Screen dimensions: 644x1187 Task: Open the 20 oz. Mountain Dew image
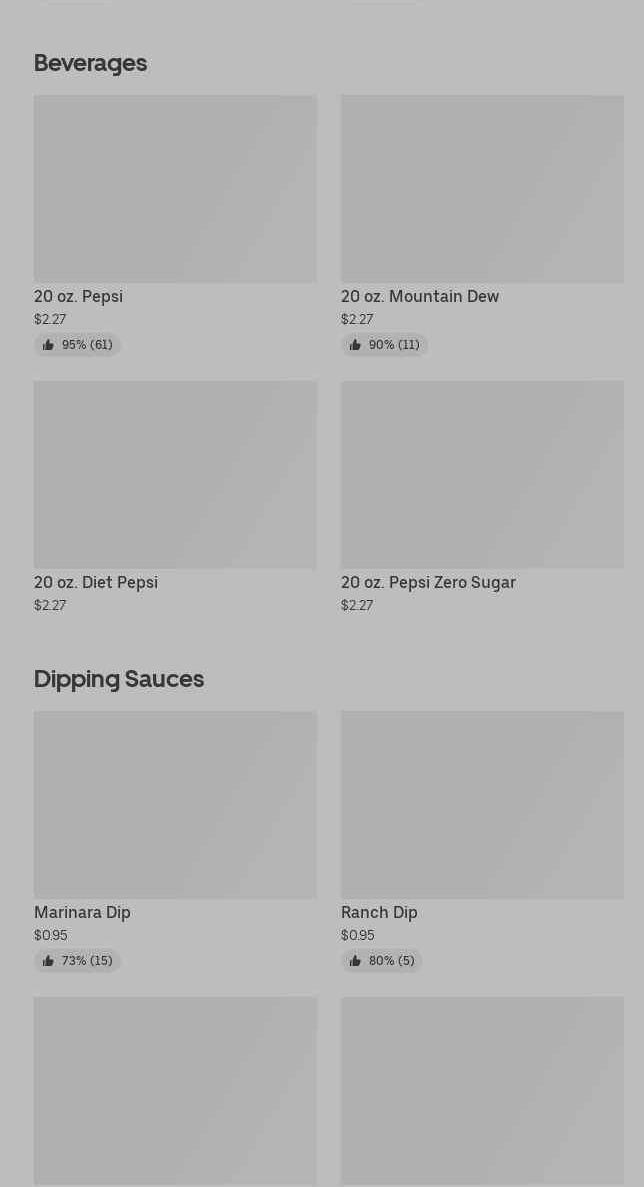pos(482,189)
